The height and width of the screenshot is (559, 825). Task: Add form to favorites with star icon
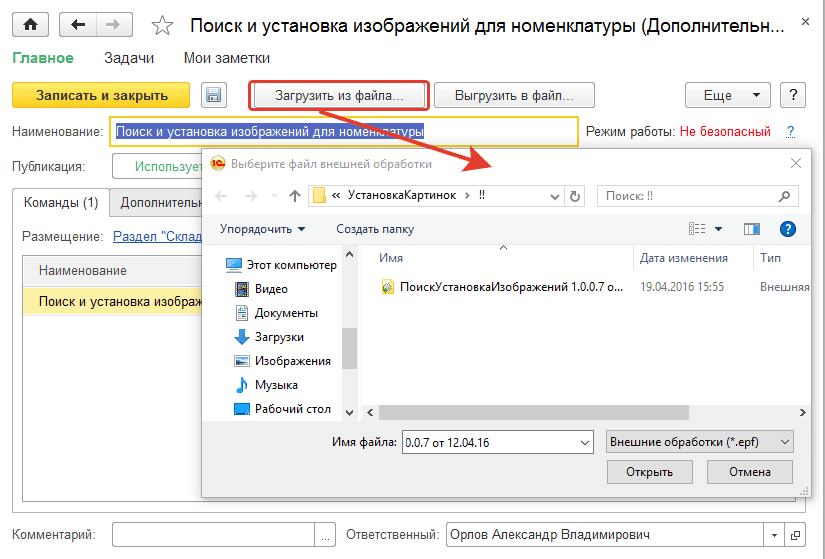162,25
